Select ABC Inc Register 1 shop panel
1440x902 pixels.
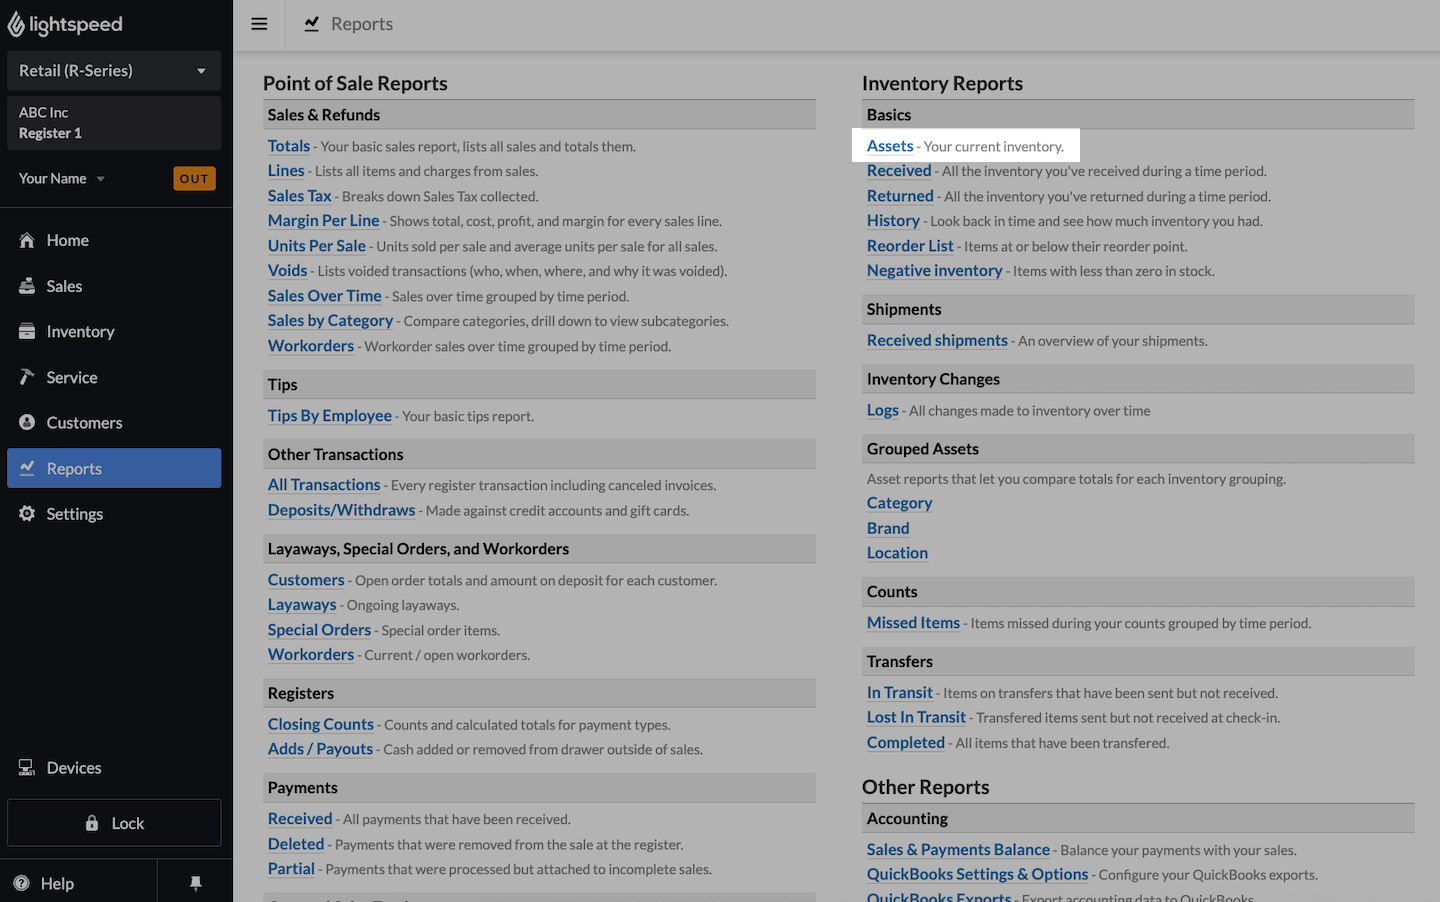pos(114,123)
